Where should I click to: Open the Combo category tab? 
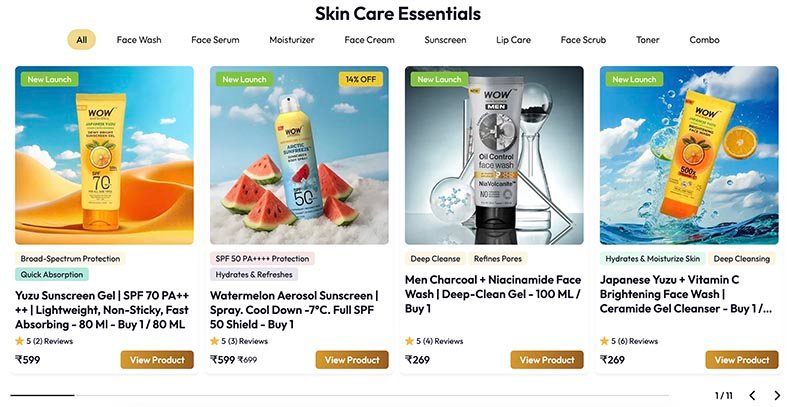[704, 40]
